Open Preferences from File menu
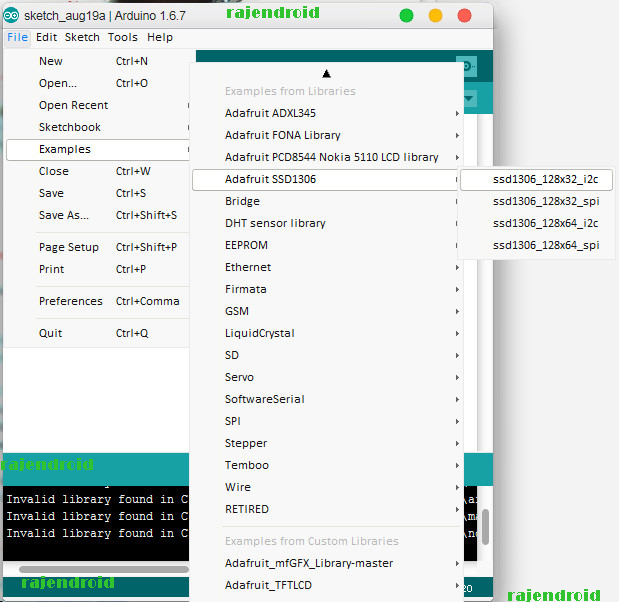 pos(98,302)
